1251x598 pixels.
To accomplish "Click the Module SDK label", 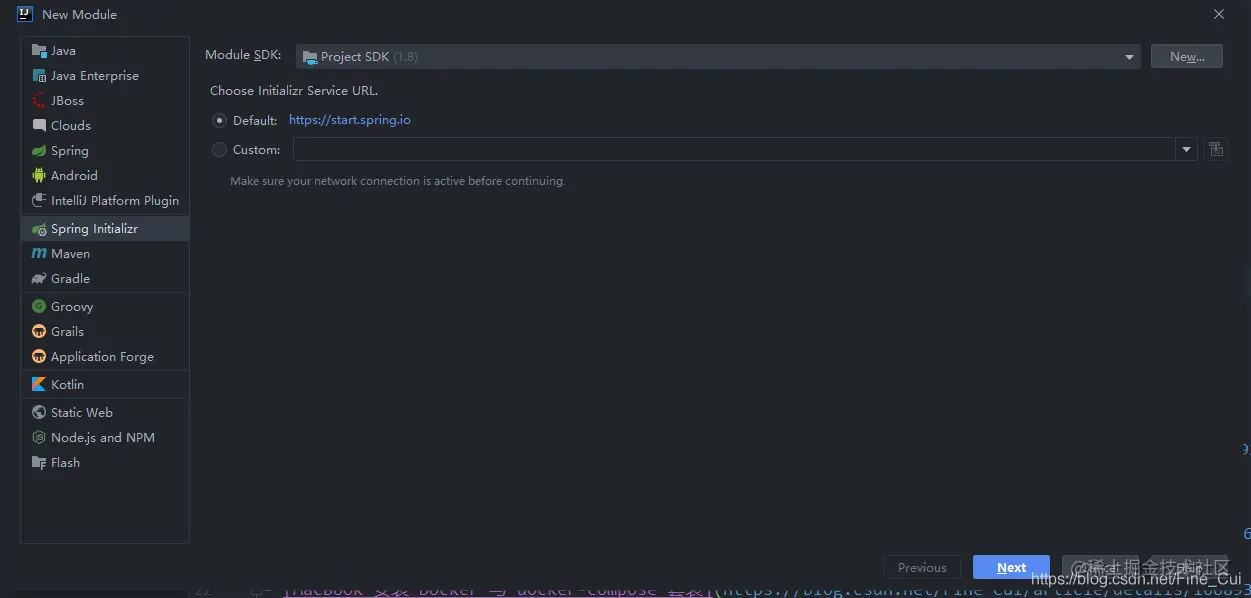I will coord(243,55).
